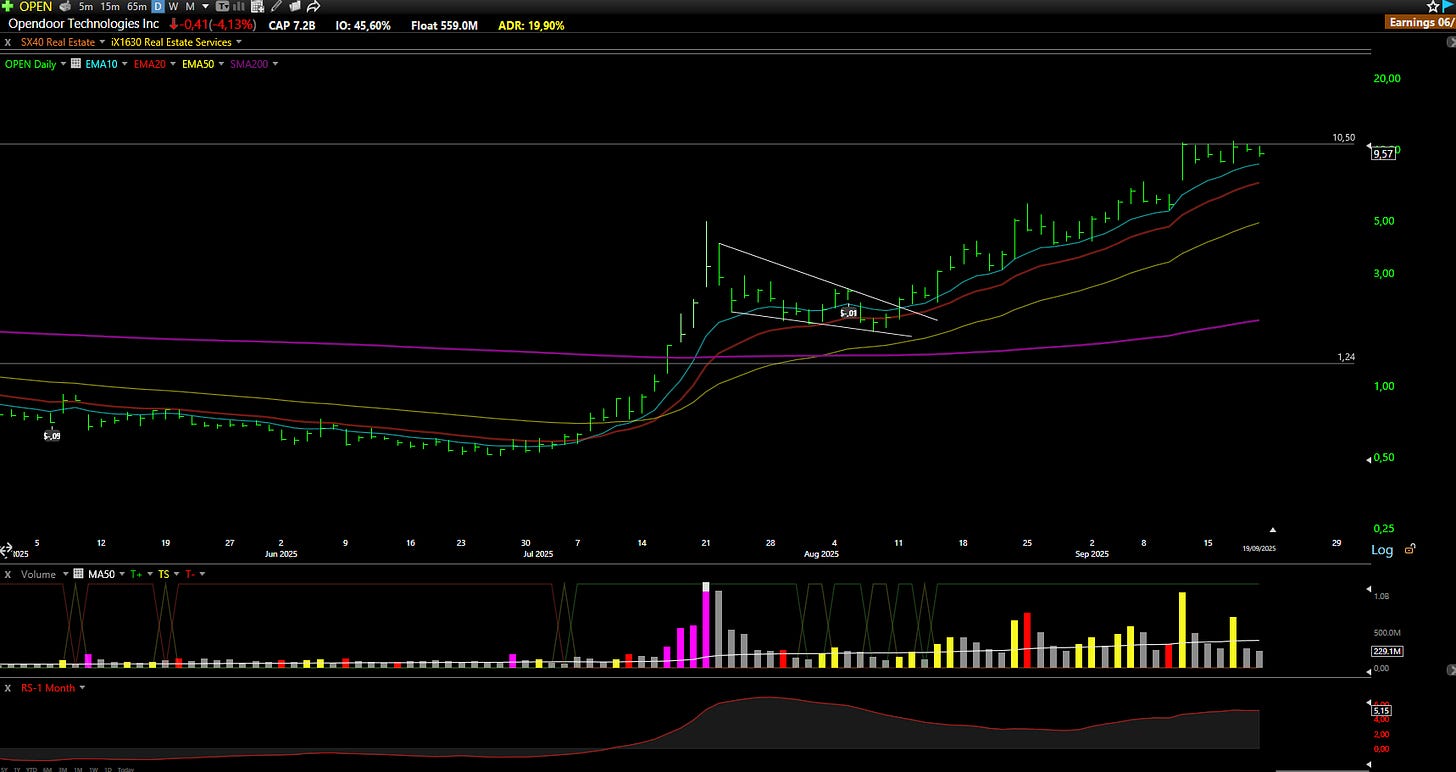This screenshot has height=772, width=1456.
Task: Click the icon right of OPEN ticker
Action: coord(65,6)
